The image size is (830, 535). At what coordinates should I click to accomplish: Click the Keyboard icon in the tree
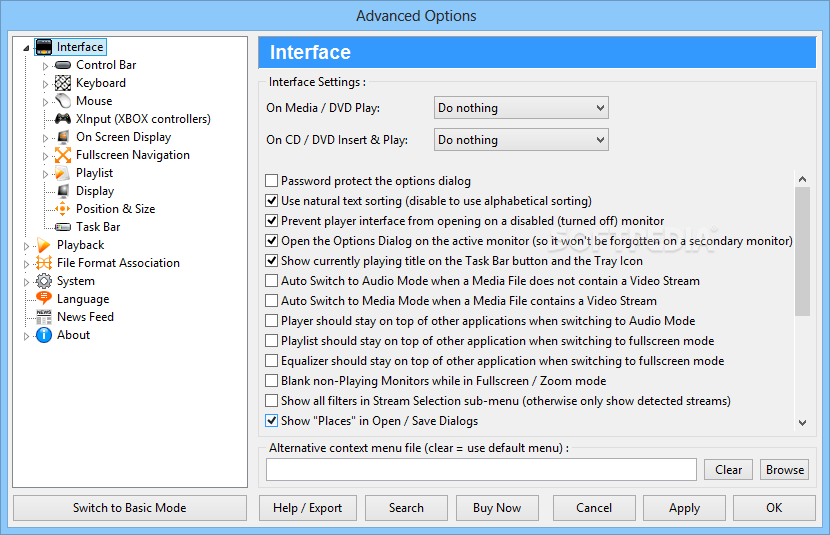click(63, 83)
